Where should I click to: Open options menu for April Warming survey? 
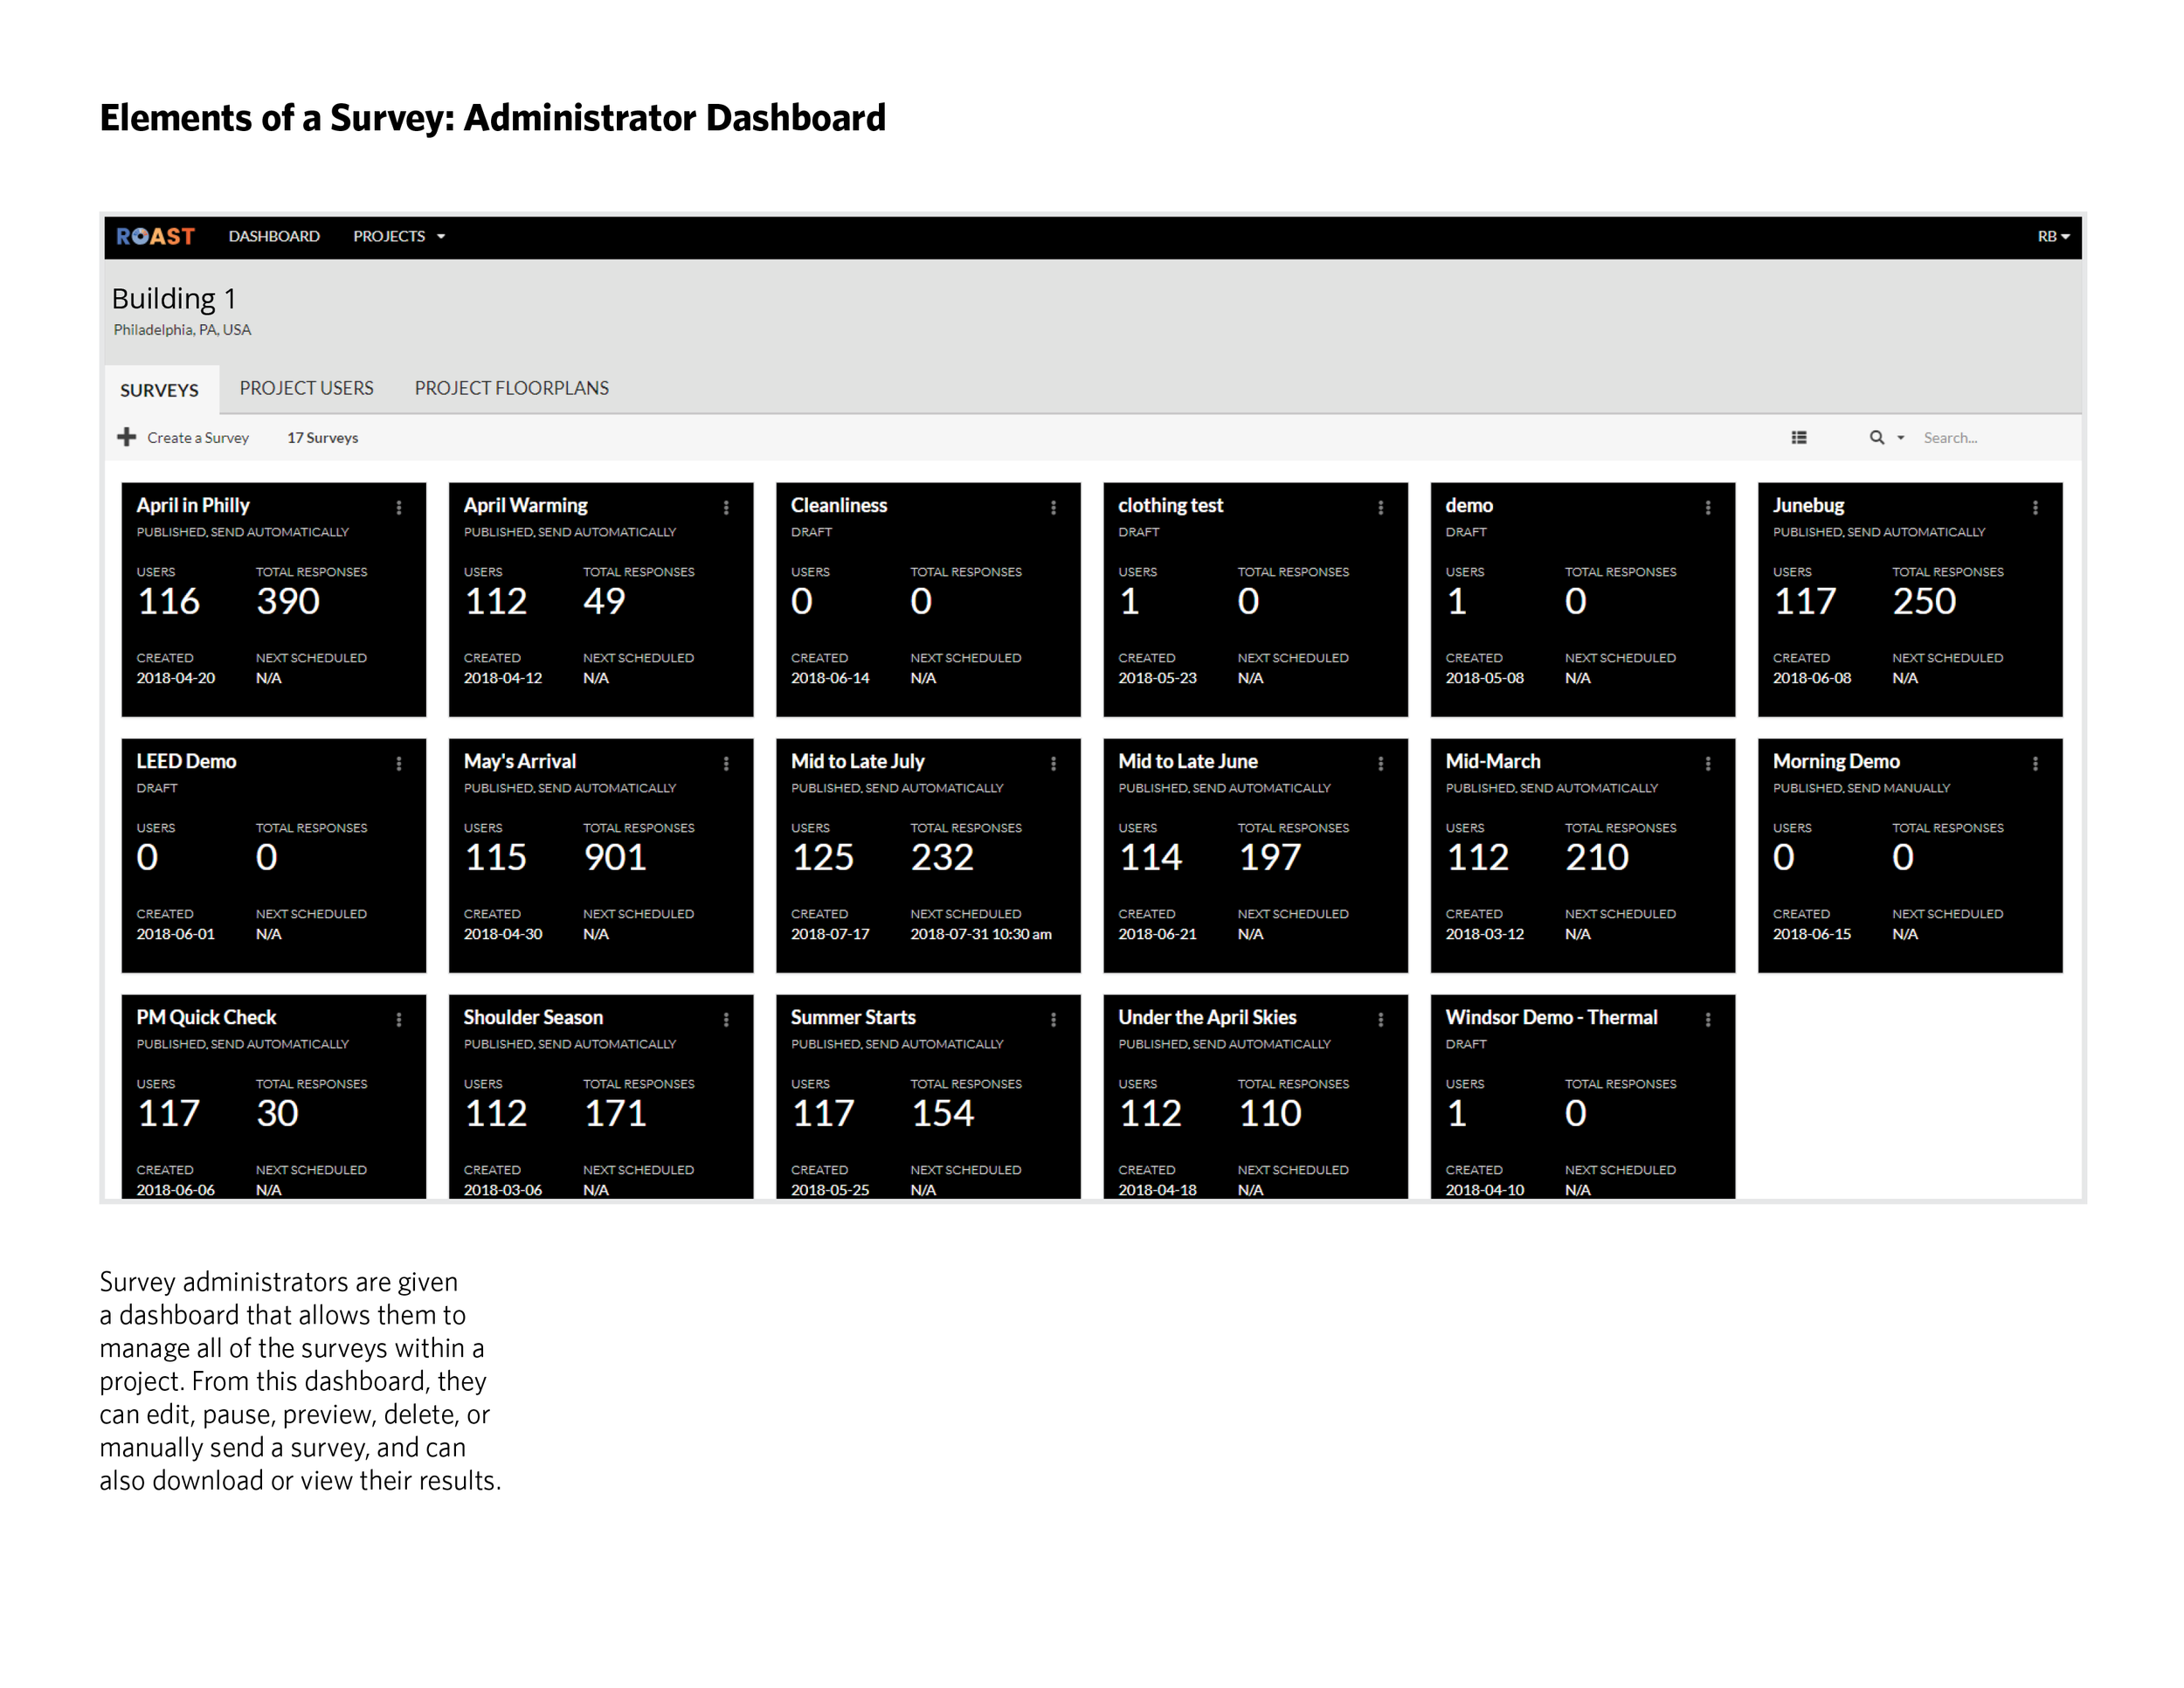click(726, 508)
